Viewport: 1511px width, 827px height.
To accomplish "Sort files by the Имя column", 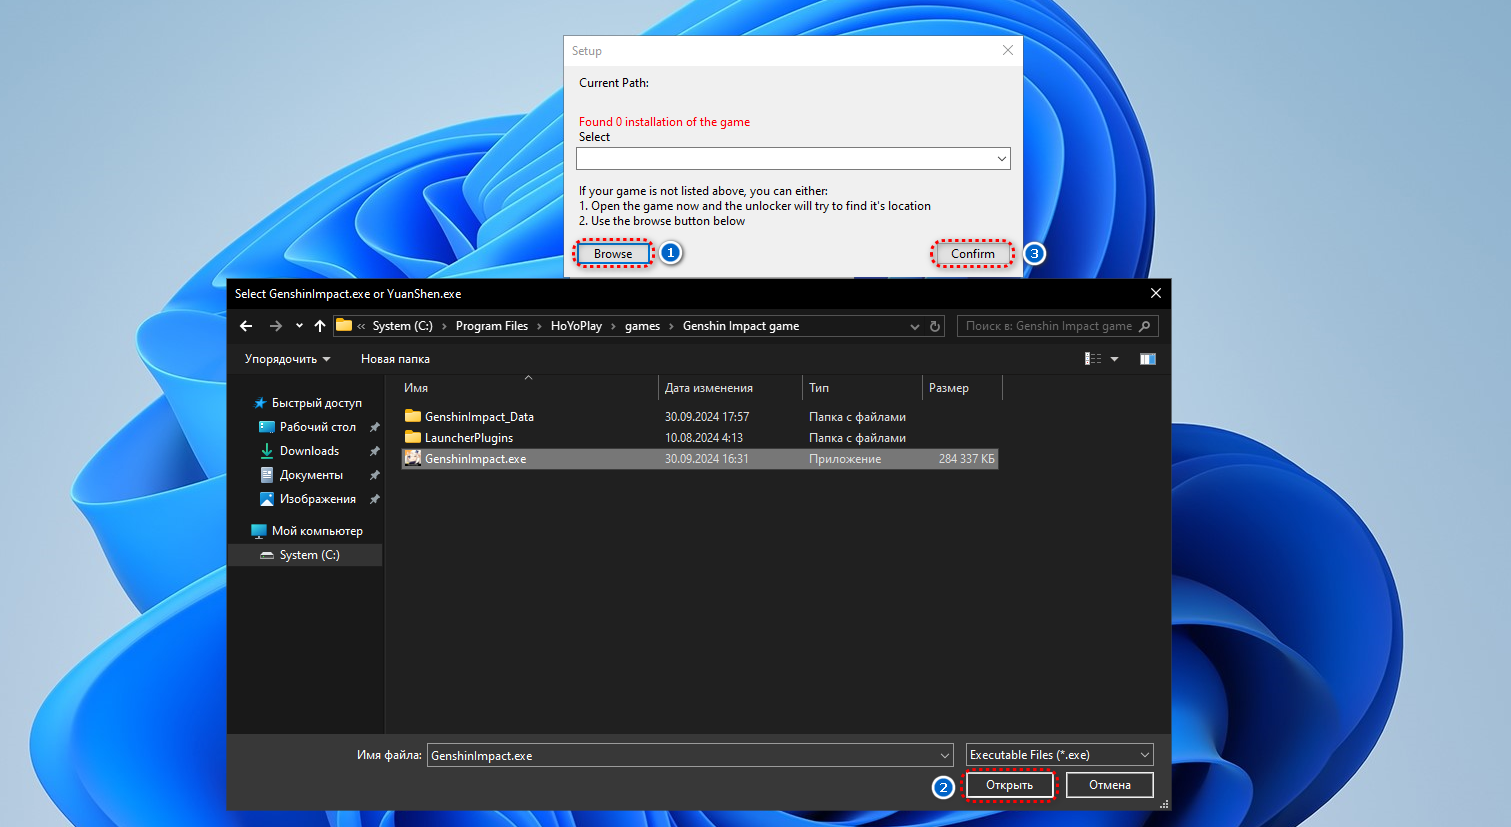I will click(528, 388).
